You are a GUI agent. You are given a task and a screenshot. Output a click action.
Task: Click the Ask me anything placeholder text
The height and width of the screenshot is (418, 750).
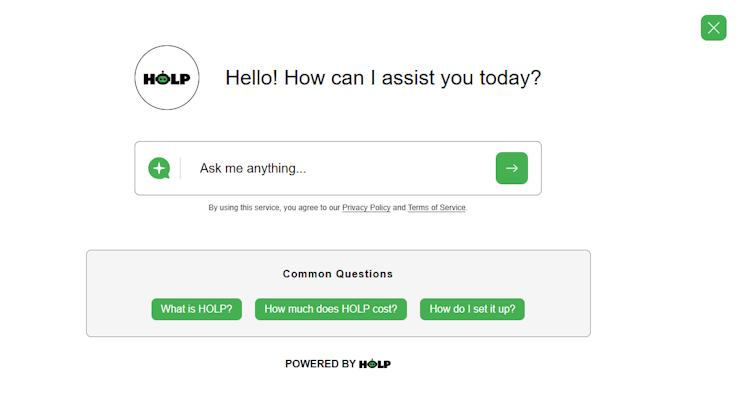[253, 168]
